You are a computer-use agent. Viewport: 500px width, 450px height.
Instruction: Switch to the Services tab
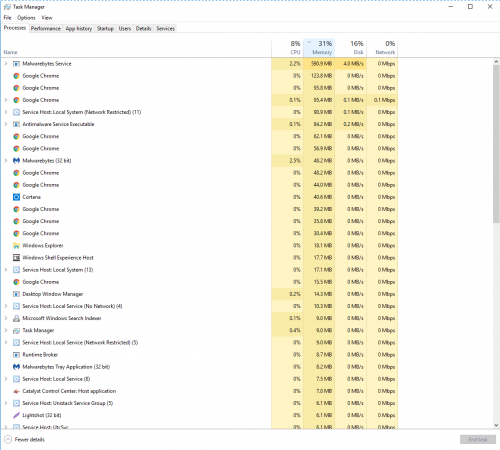165,29
